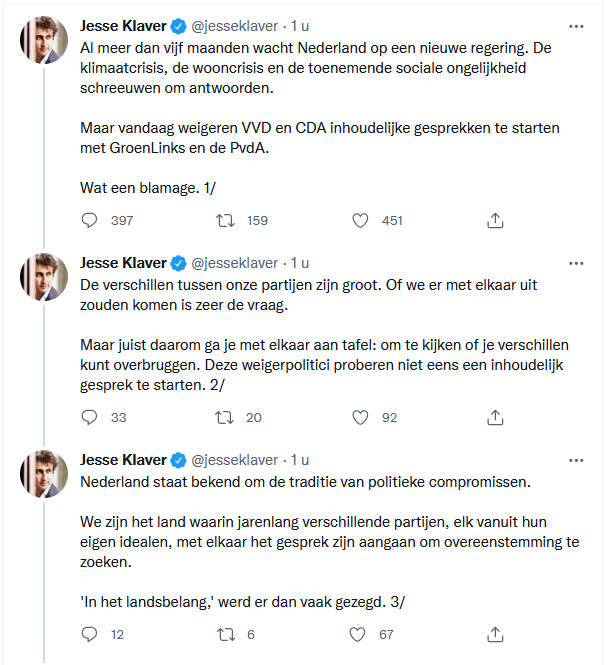Share the third tweet ending in 3/
This screenshot has height=665, width=606.
click(495, 634)
